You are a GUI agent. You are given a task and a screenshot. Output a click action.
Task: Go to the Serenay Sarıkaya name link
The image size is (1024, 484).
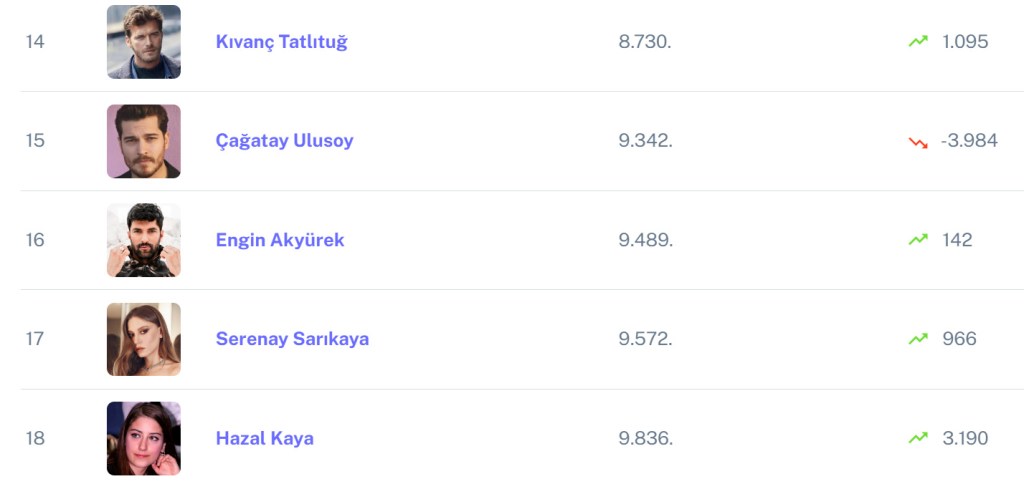click(x=292, y=339)
